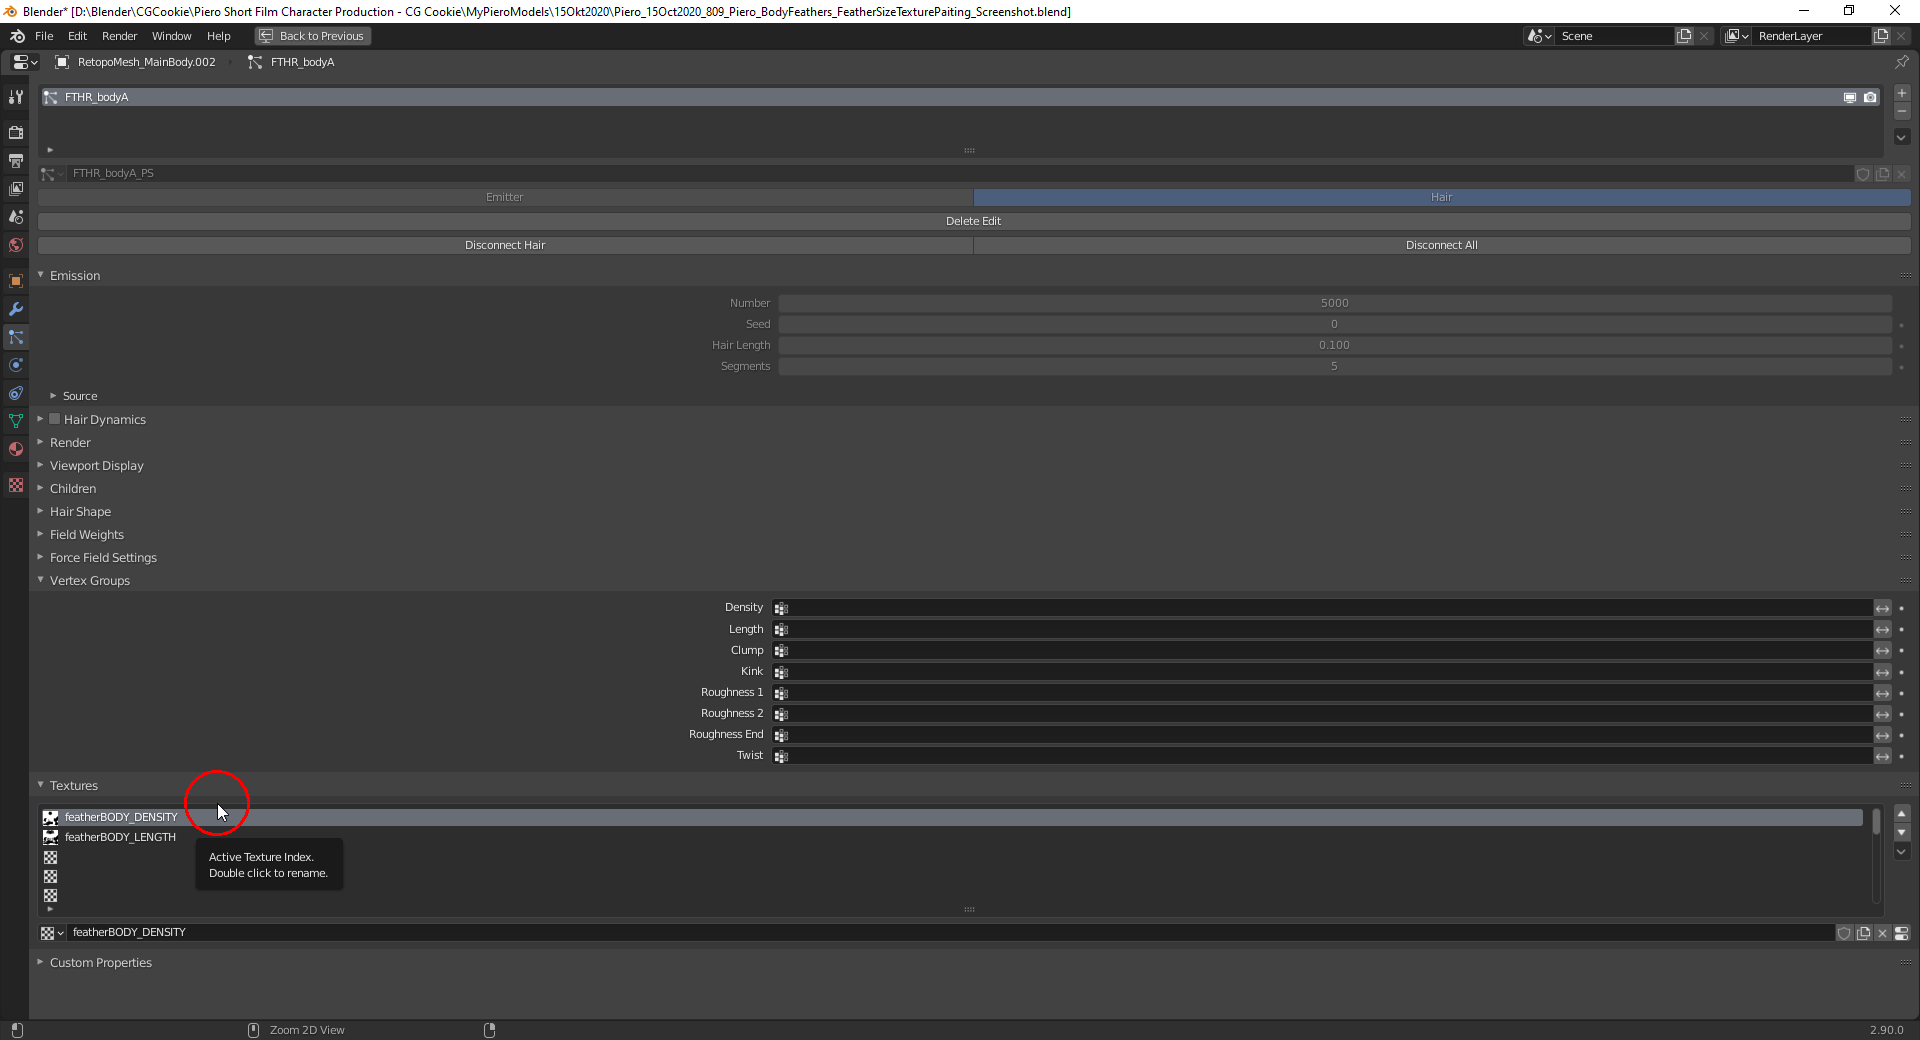Image resolution: width=1920 pixels, height=1040 pixels.
Task: Expand the Children panel
Action: coord(73,489)
